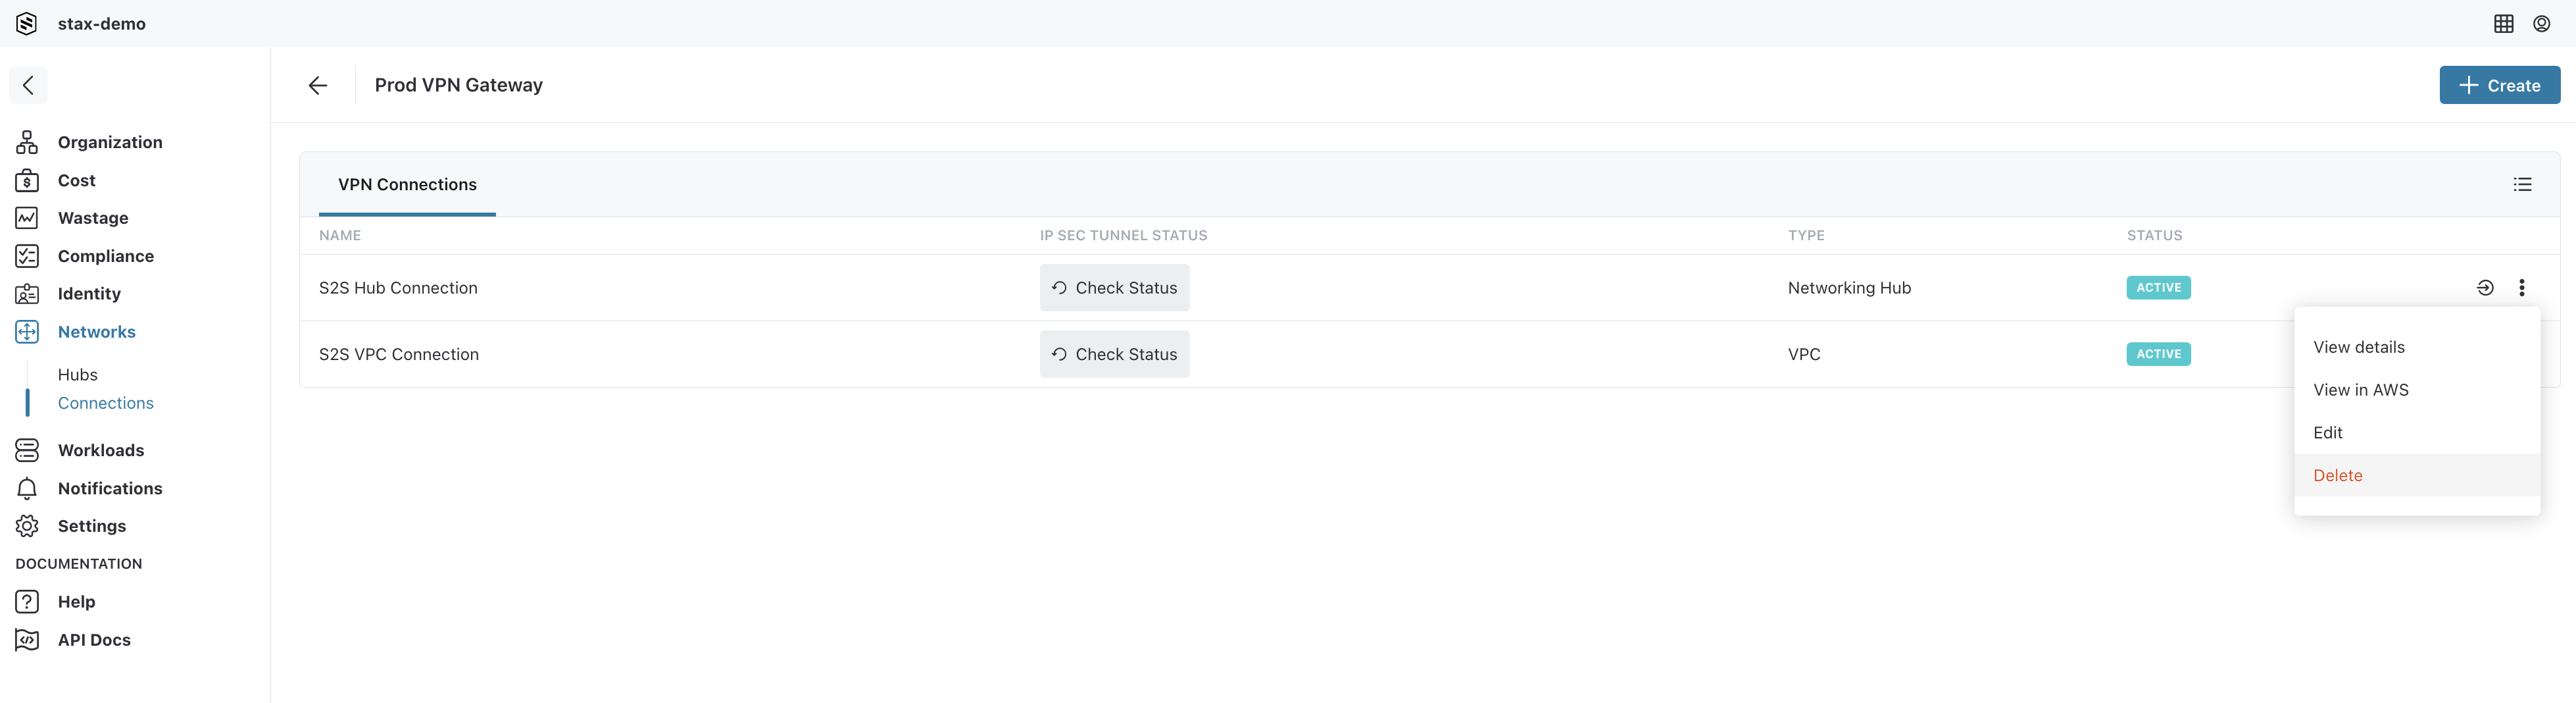This screenshot has height=703, width=2576.
Task: Open Wastage from the sidebar
Action: (x=93, y=218)
